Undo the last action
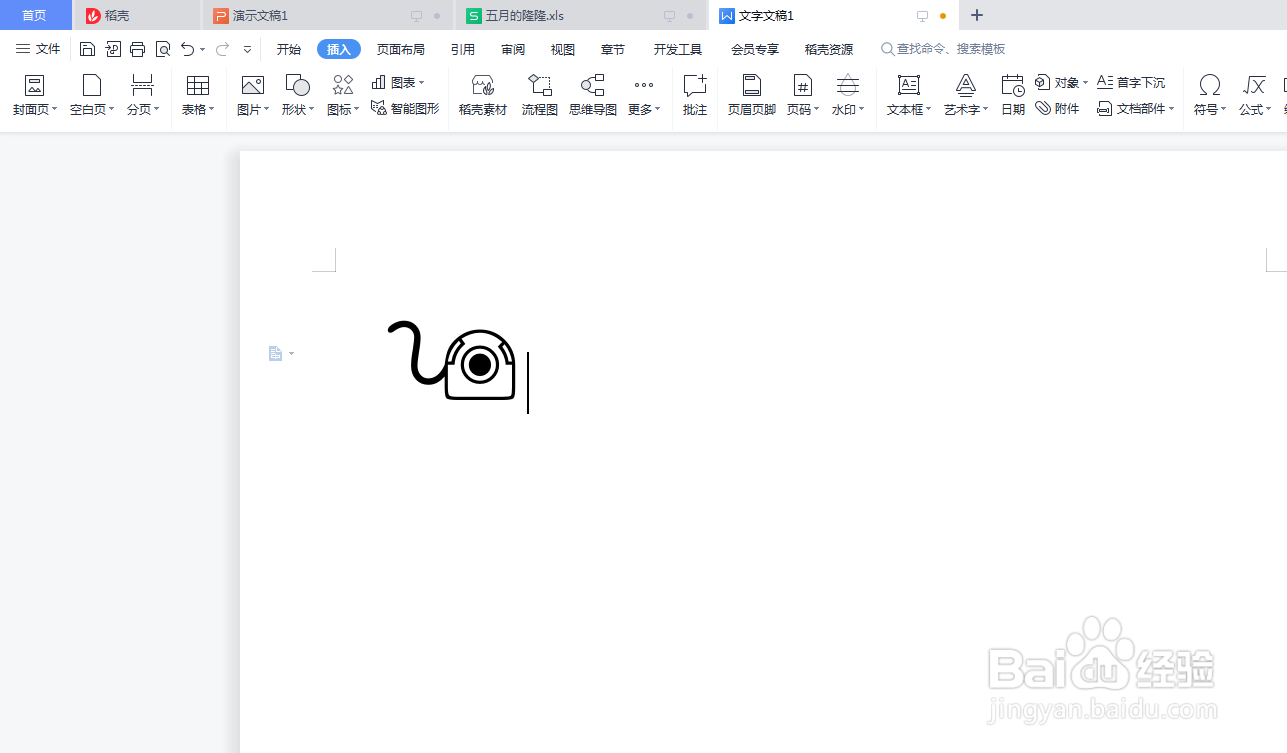The image size is (1287, 753). click(187, 48)
